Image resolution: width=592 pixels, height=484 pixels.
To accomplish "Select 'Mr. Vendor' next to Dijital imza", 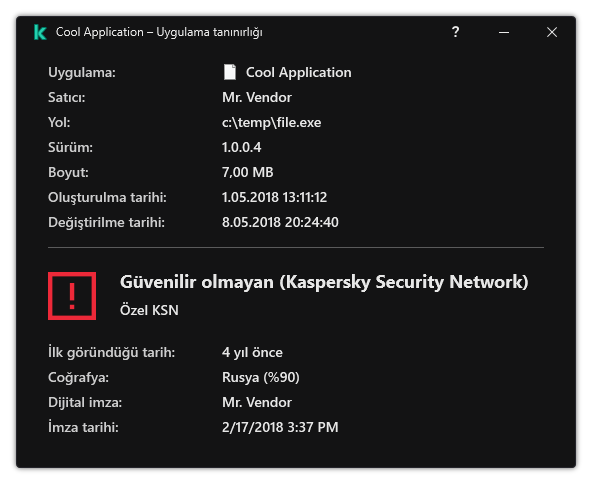I will click(257, 402).
